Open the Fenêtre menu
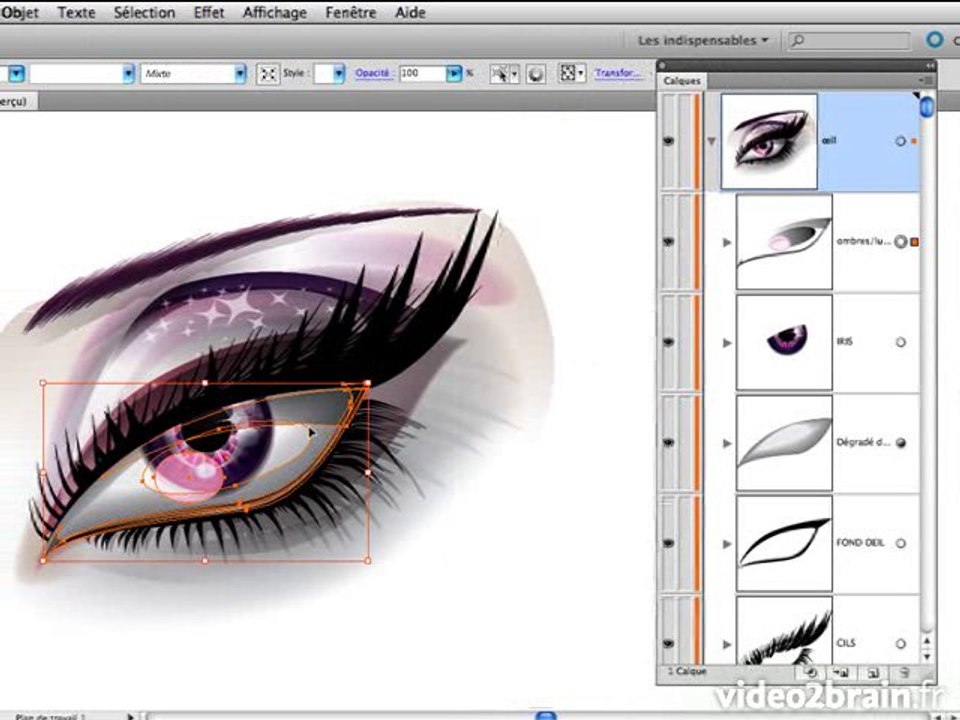The image size is (960, 720). (x=351, y=12)
